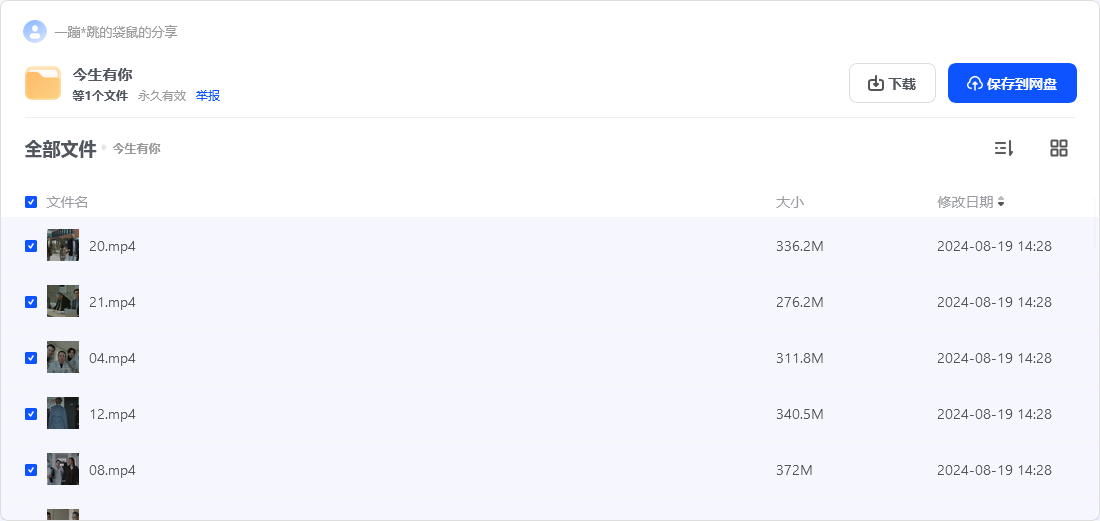Viewport: 1100px width, 521px height.
Task: Toggle the select-all files checkbox
Action: 31,202
